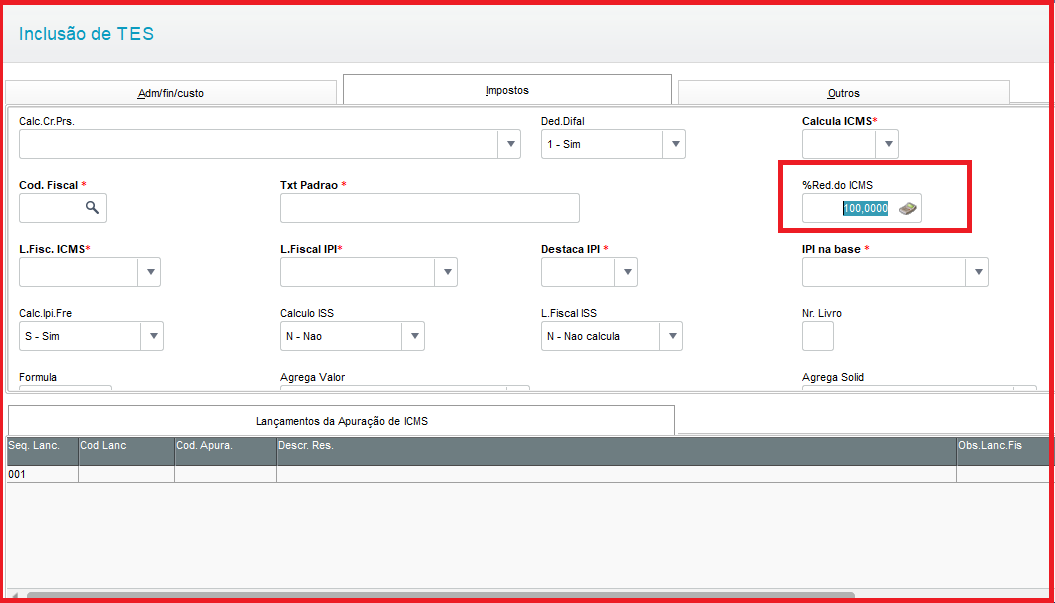The height and width of the screenshot is (603, 1055).
Task: Expand the Ded.Difal dropdown showing 1 - Sim
Action: 674,144
